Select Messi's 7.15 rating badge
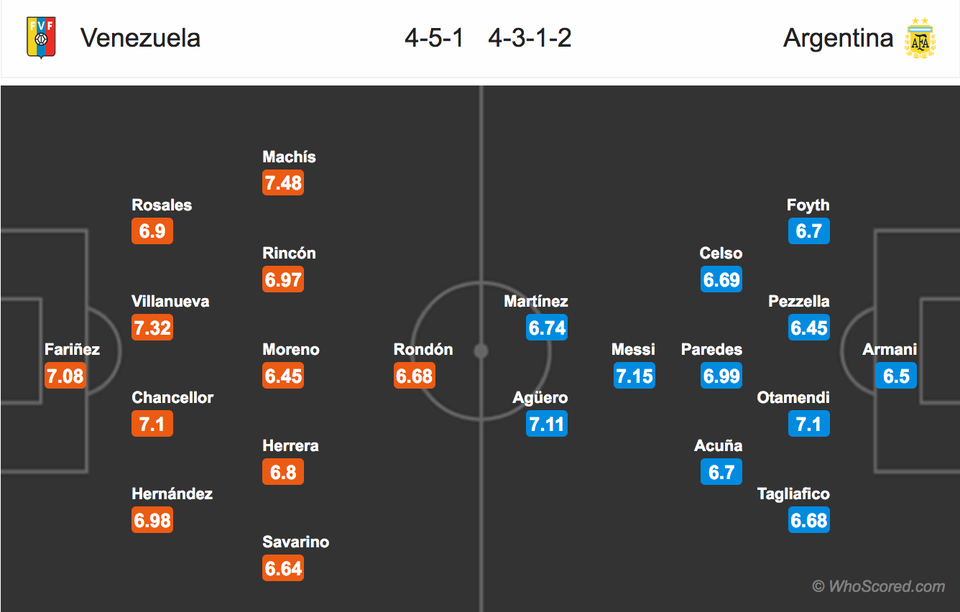The height and width of the screenshot is (612, 960). pyautogui.click(x=634, y=376)
